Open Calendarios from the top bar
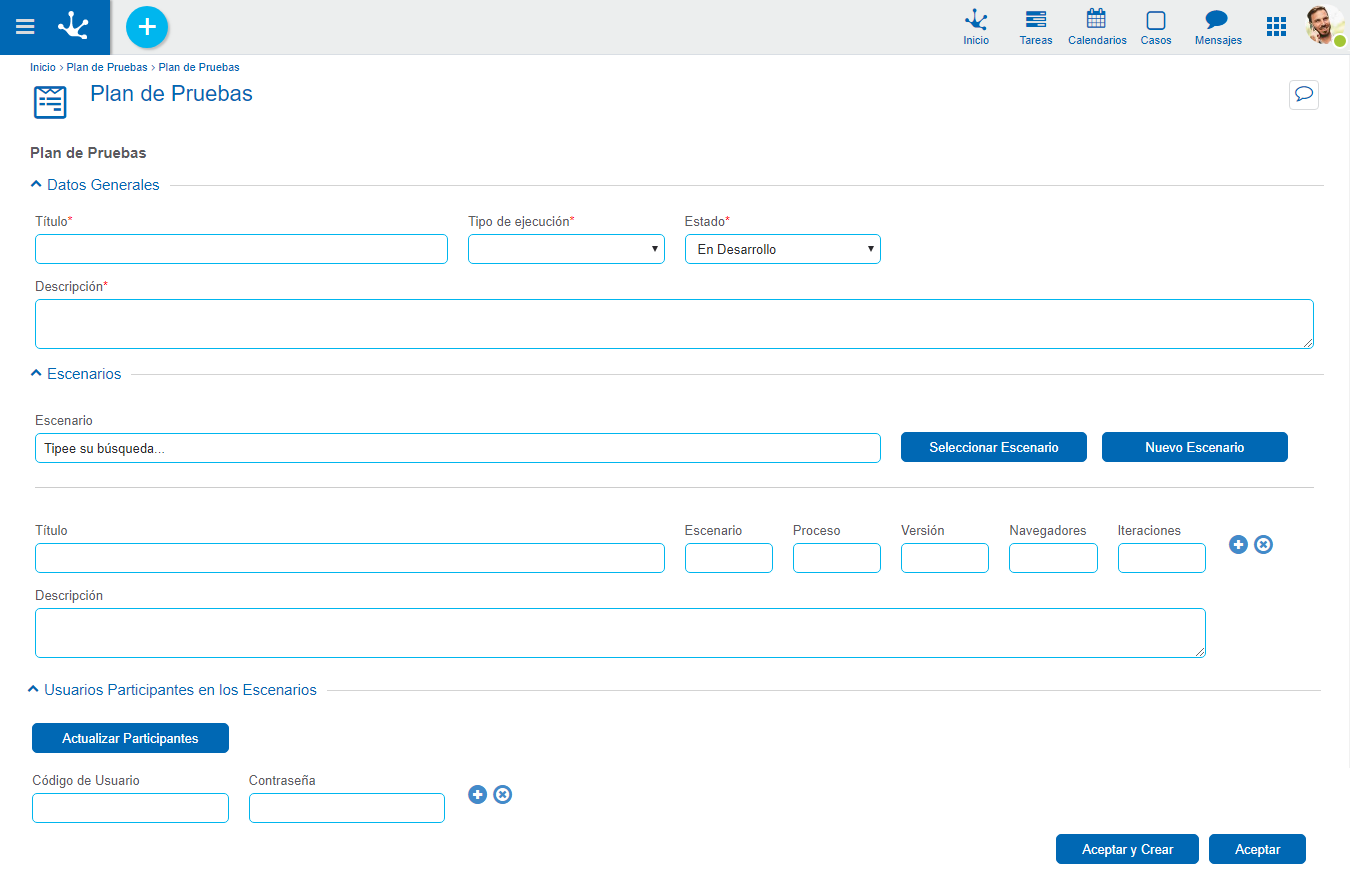This screenshot has width=1350, height=885. [1097, 27]
